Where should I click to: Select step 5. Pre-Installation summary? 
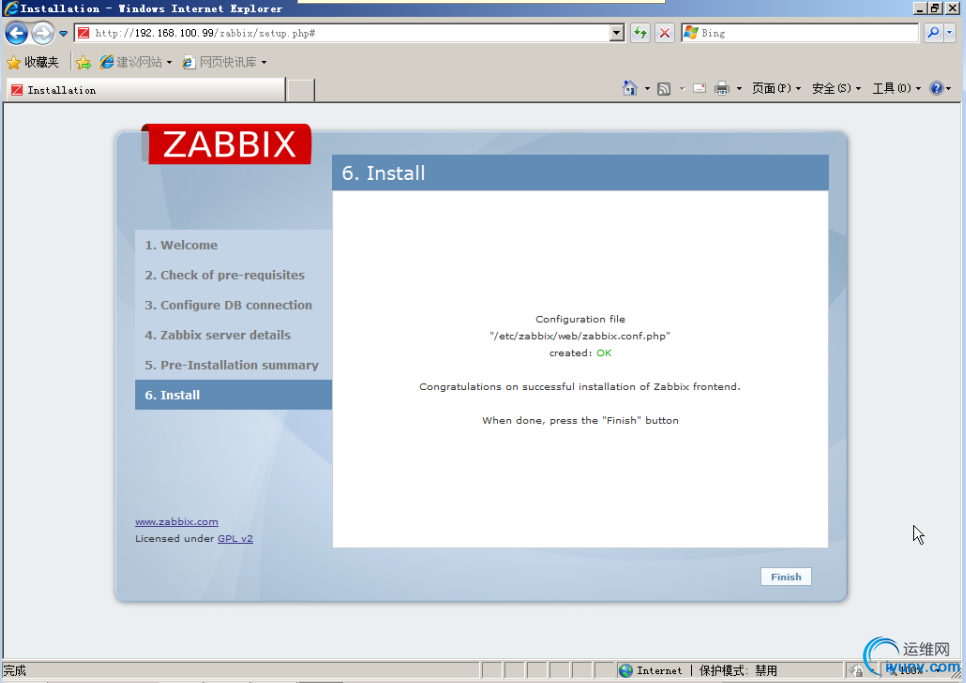[x=232, y=365]
